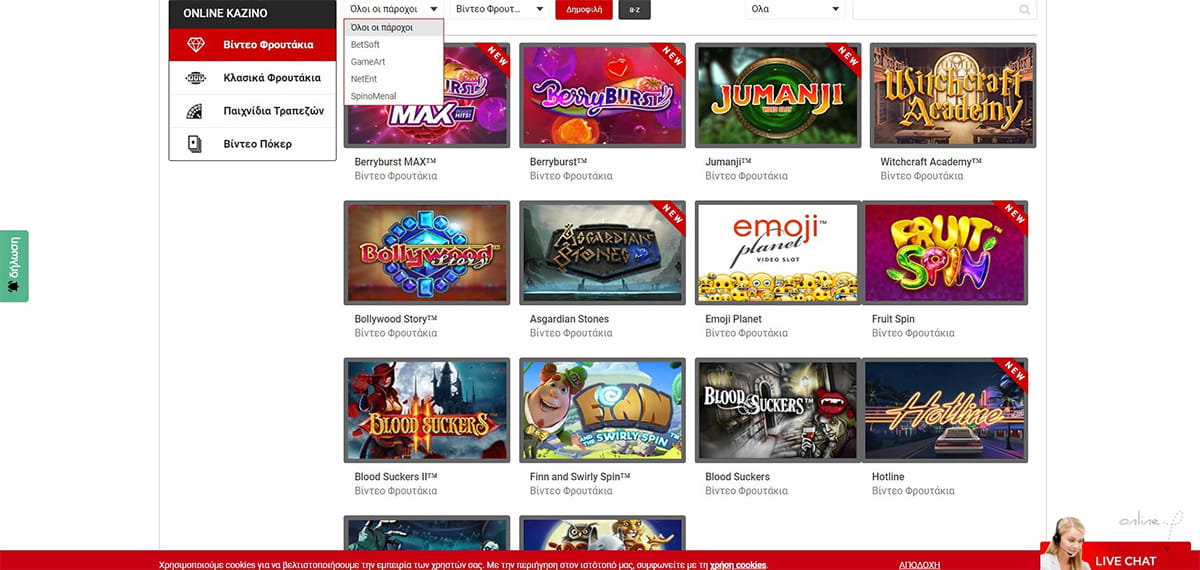Select GameArt from provider dropdown list
1200x570 pixels.
(x=393, y=62)
